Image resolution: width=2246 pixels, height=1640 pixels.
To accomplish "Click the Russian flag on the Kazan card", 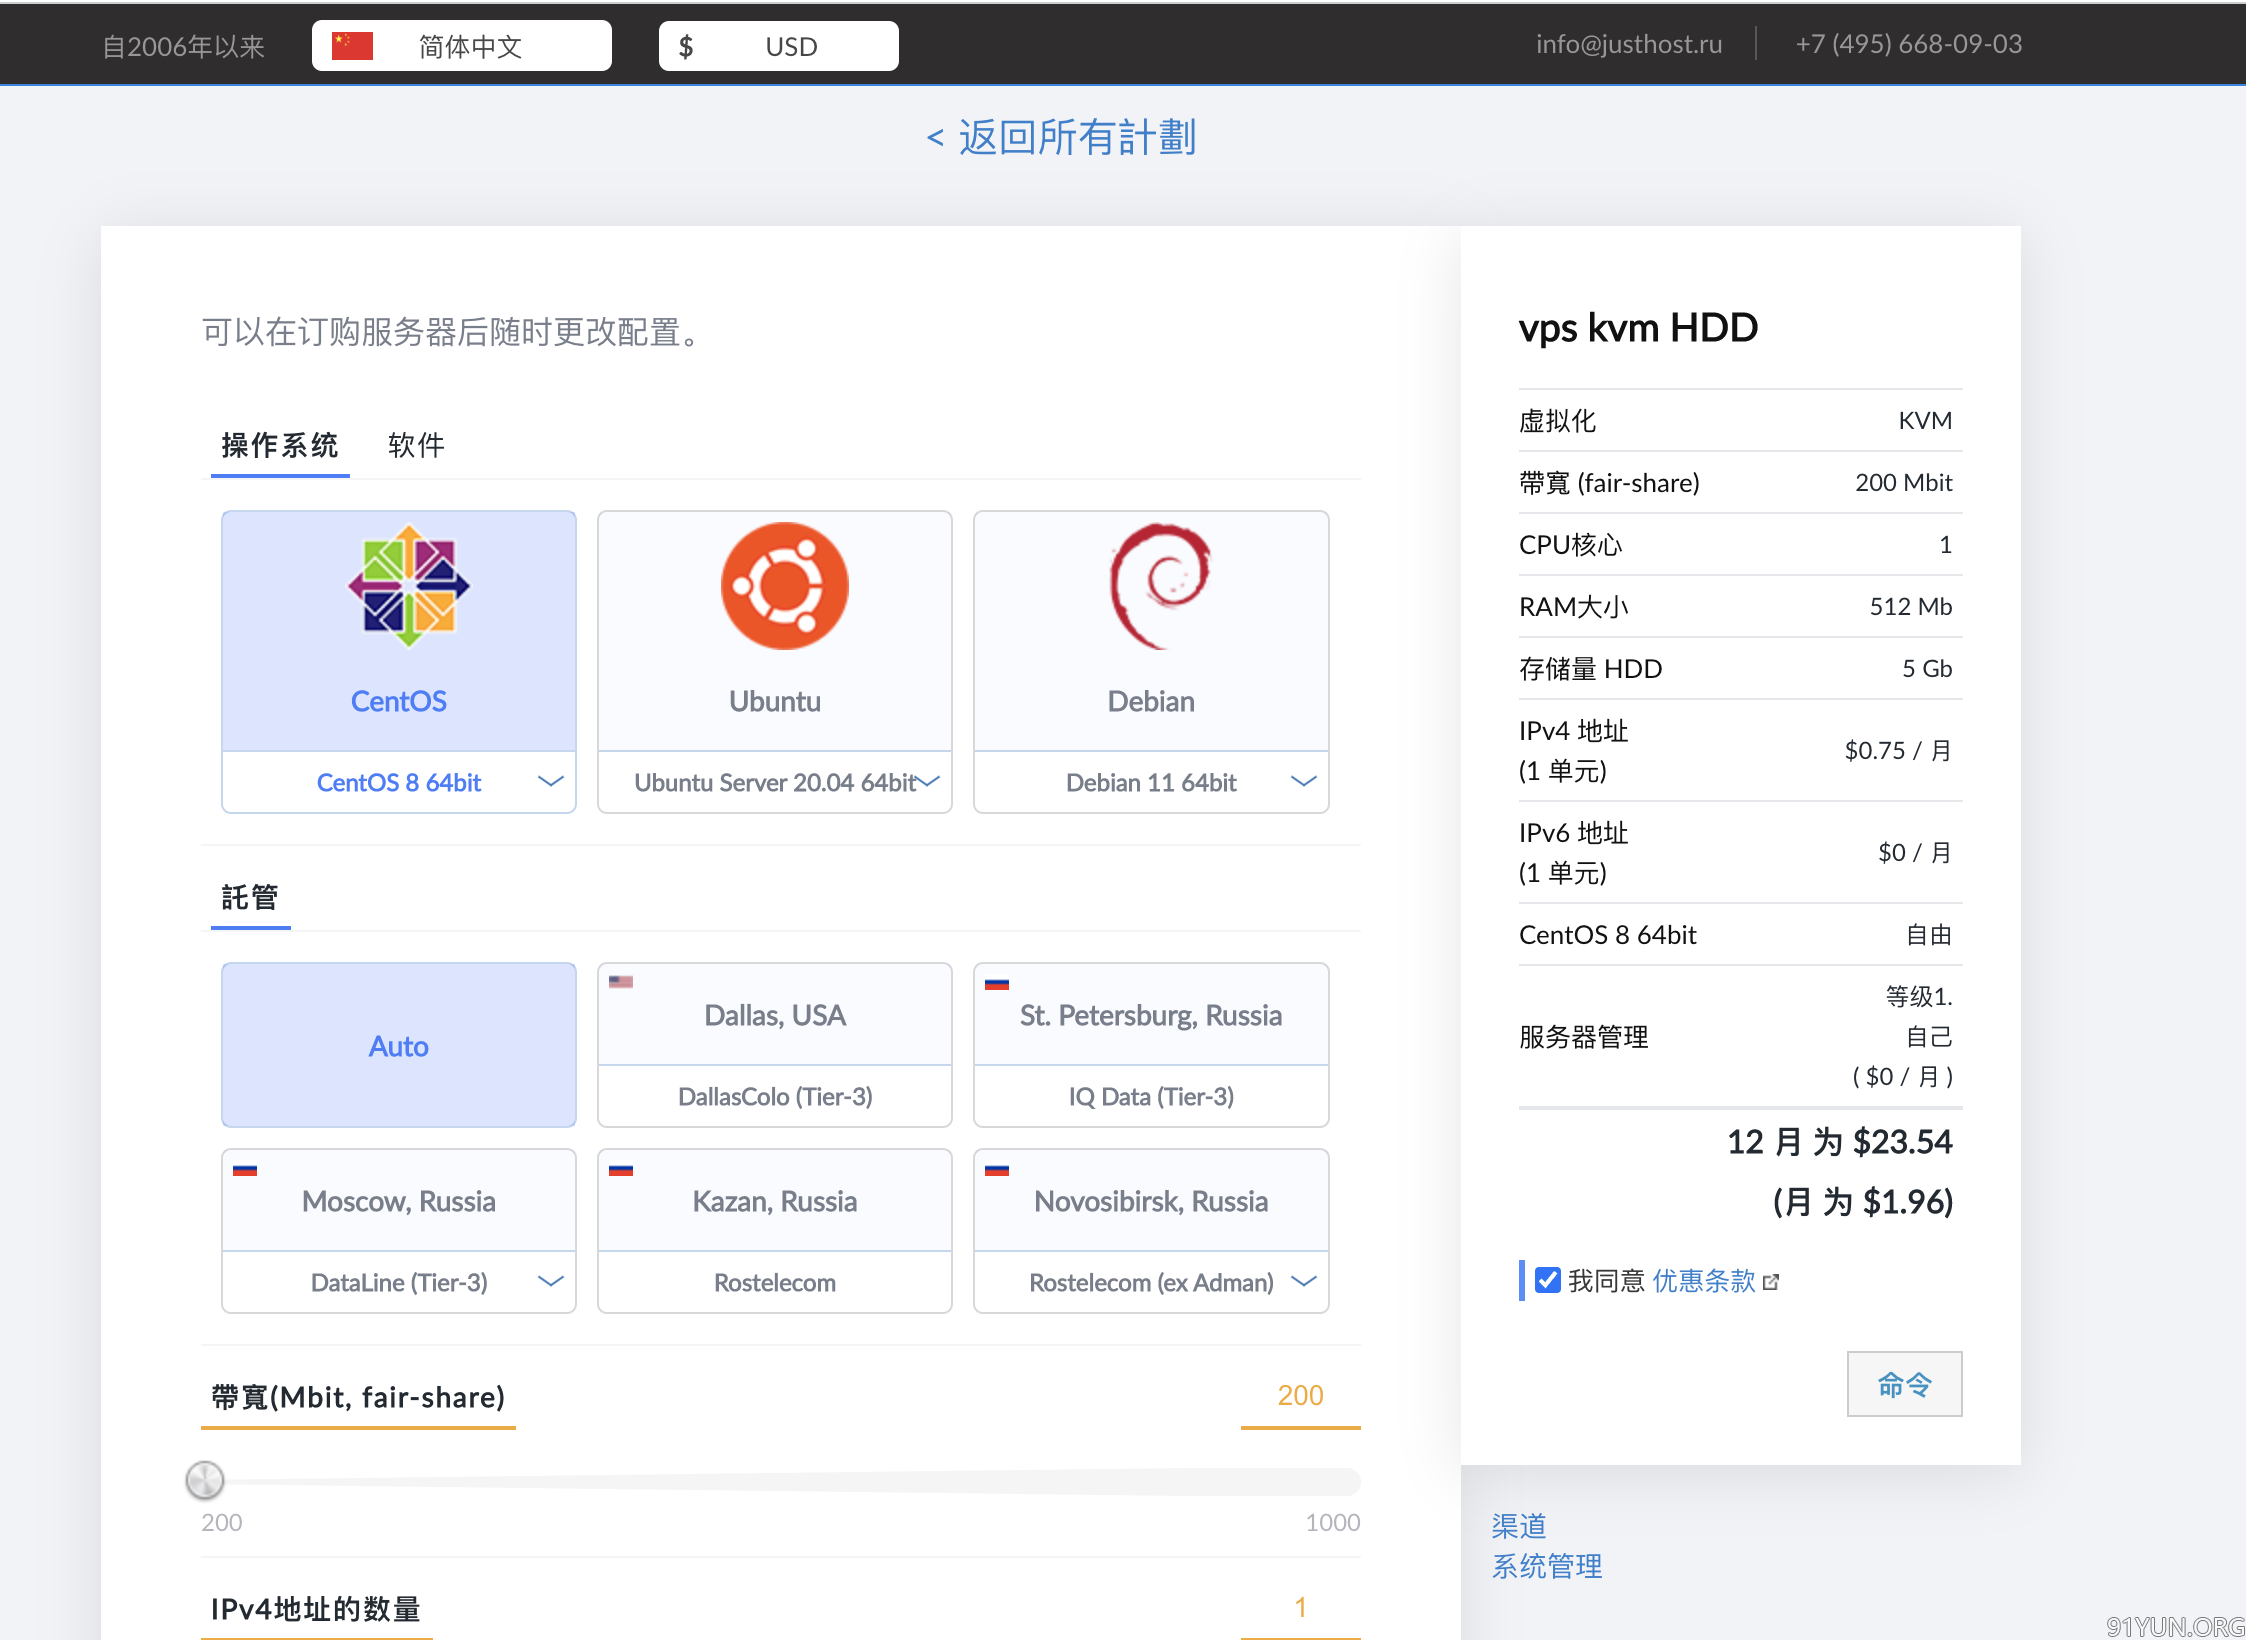I will [x=621, y=1169].
